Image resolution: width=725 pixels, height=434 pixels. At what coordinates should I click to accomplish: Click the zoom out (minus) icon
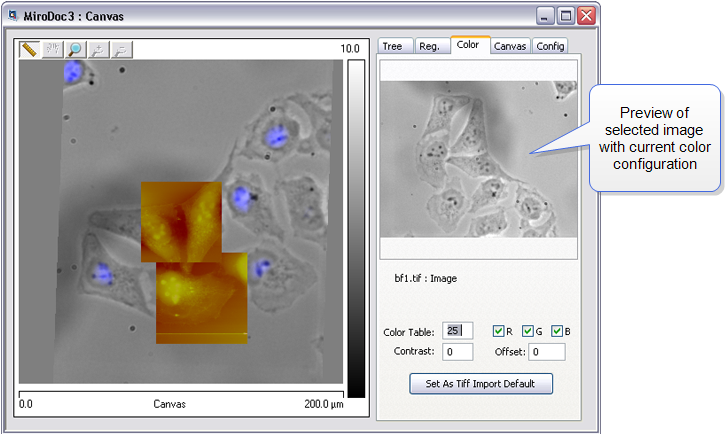click(121, 49)
